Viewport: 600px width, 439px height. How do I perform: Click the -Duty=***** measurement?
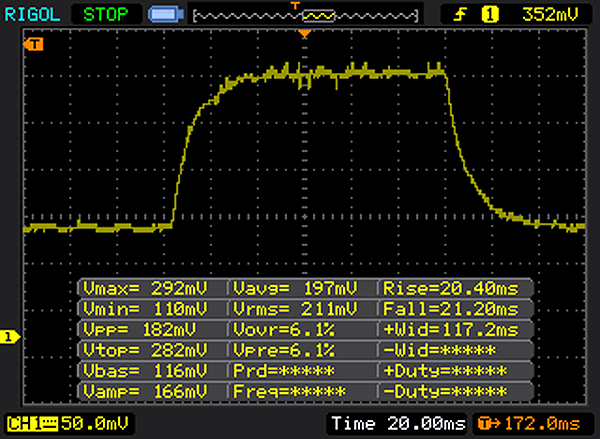445,392
